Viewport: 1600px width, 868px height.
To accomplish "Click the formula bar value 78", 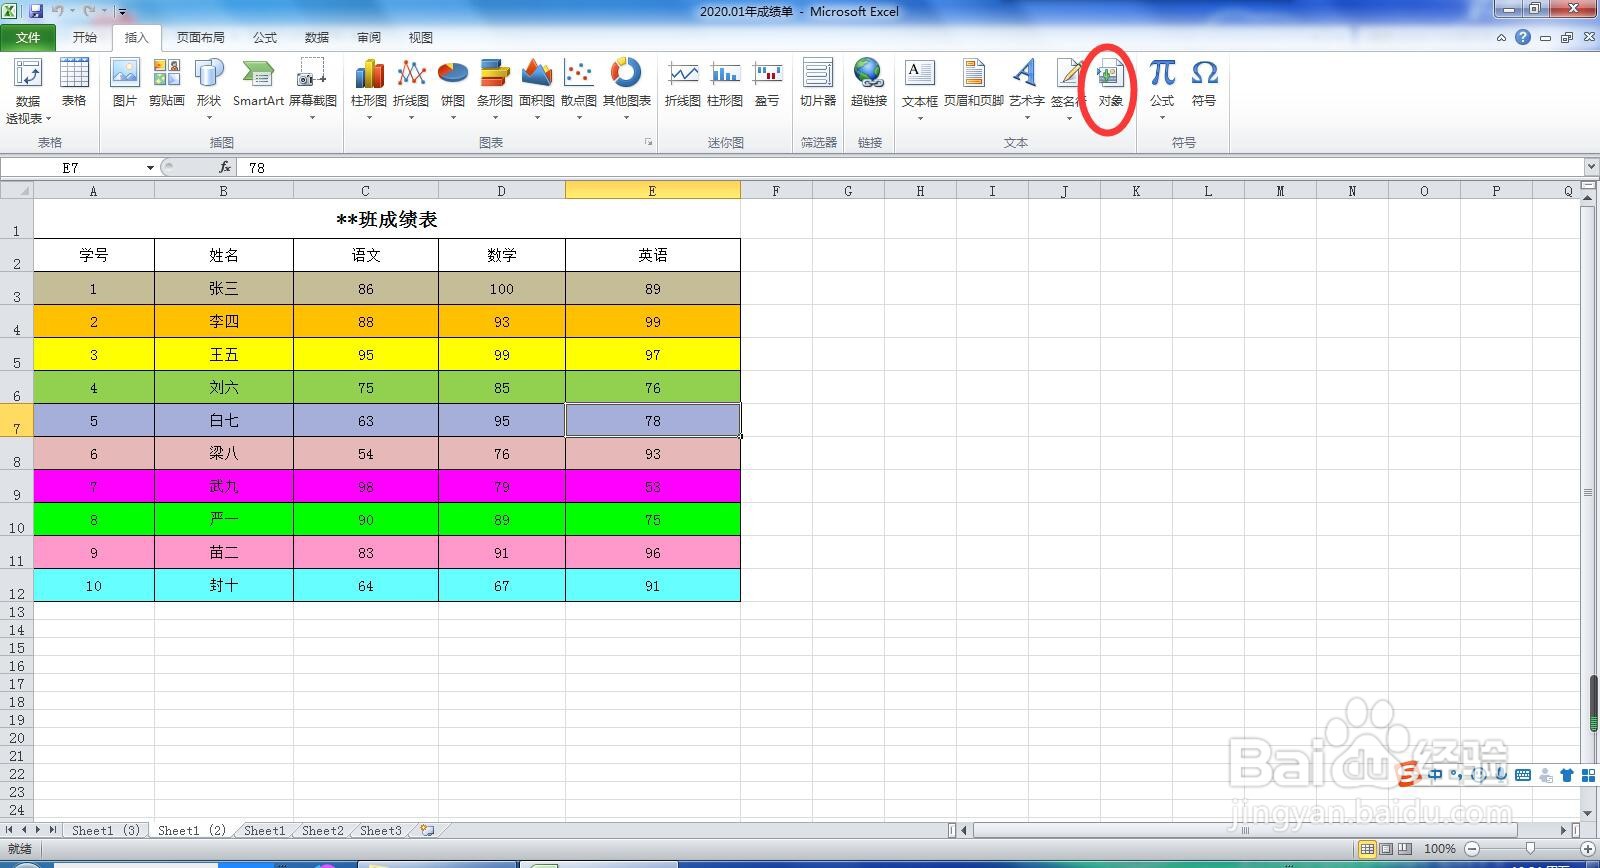I will click(257, 167).
